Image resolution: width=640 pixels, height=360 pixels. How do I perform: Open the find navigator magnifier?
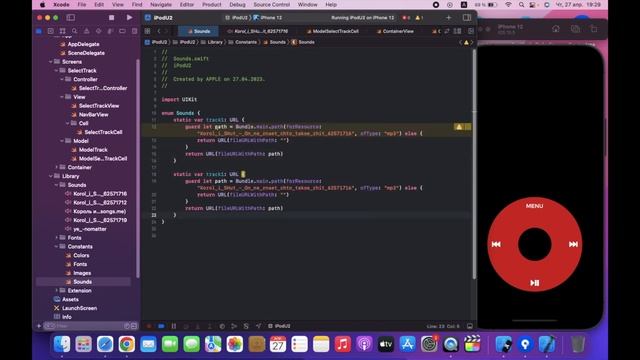(74, 31)
